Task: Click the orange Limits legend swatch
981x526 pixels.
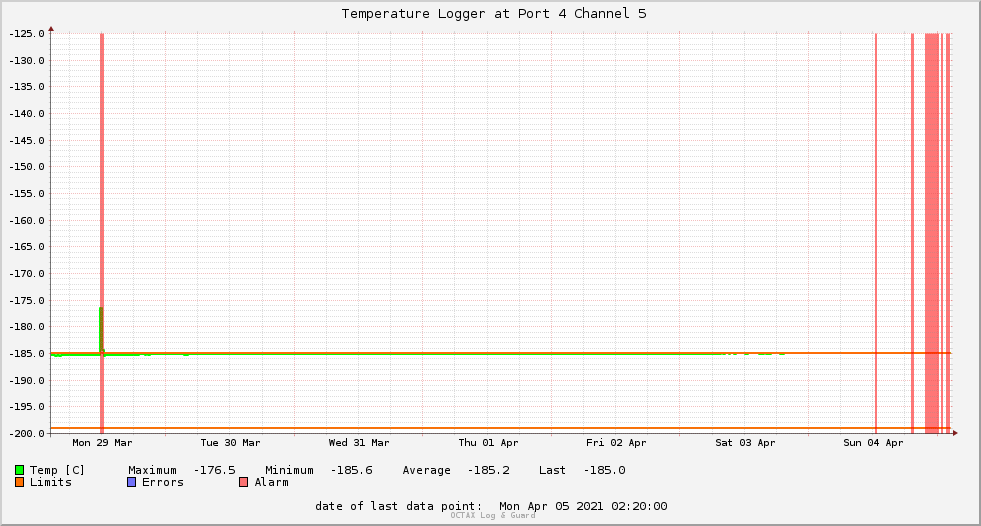Action: tap(19, 482)
